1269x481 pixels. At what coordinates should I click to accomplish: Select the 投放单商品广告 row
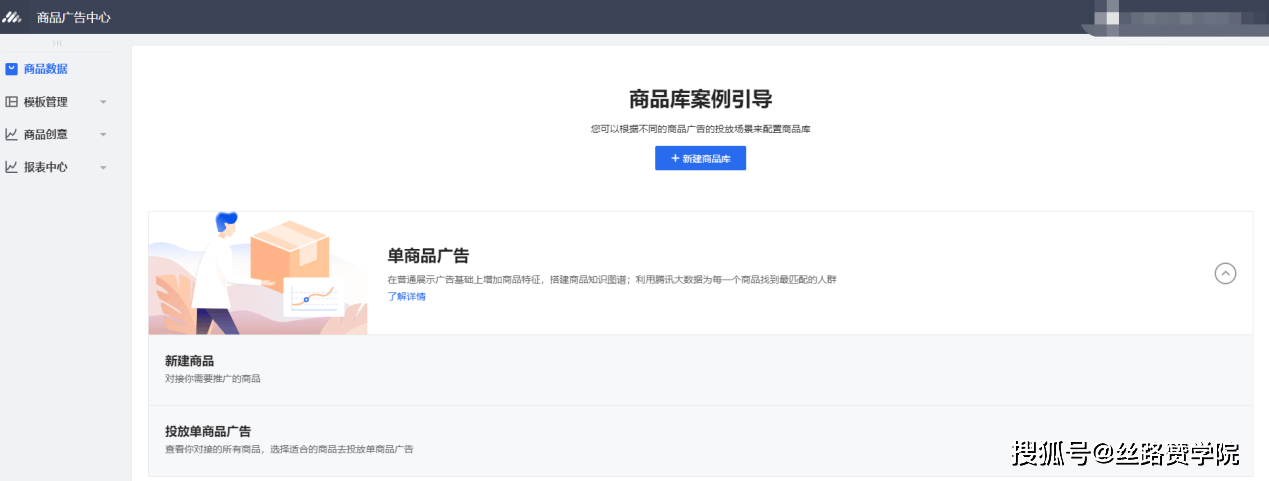[700, 441]
